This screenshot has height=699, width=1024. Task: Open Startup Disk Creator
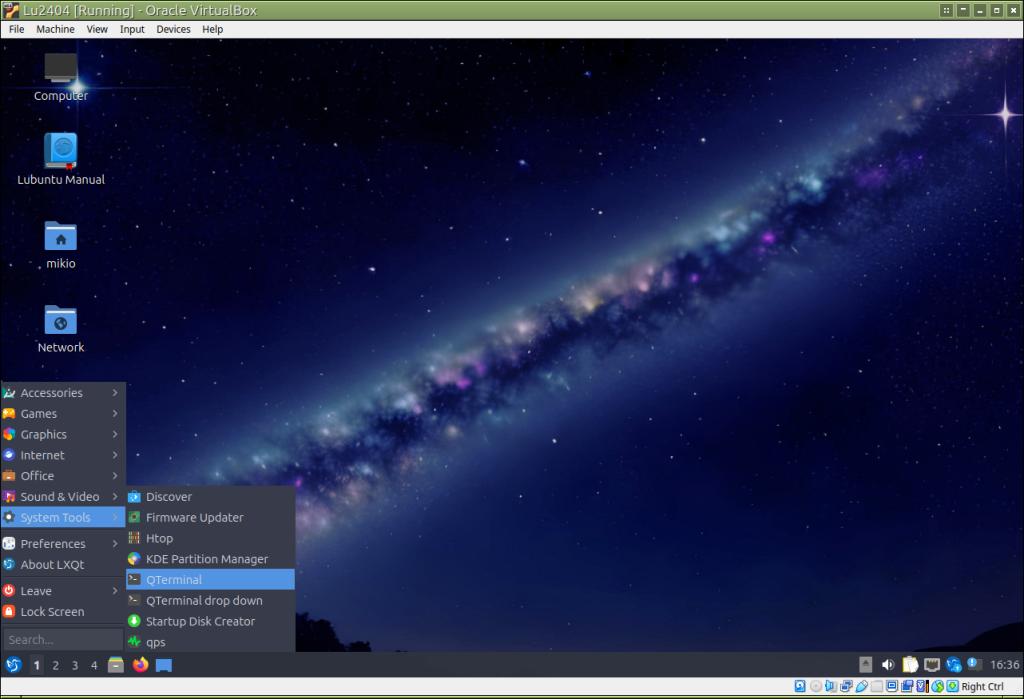point(200,621)
